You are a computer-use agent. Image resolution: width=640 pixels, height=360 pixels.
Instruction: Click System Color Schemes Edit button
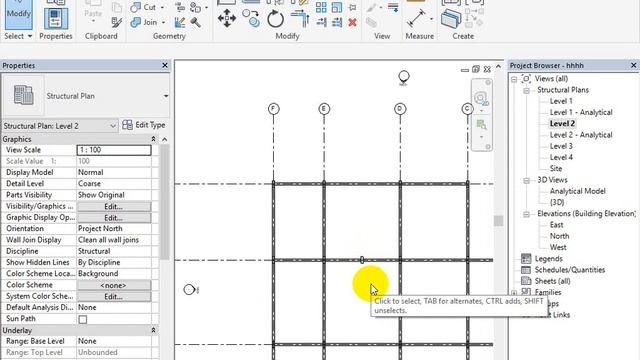[x=114, y=297]
